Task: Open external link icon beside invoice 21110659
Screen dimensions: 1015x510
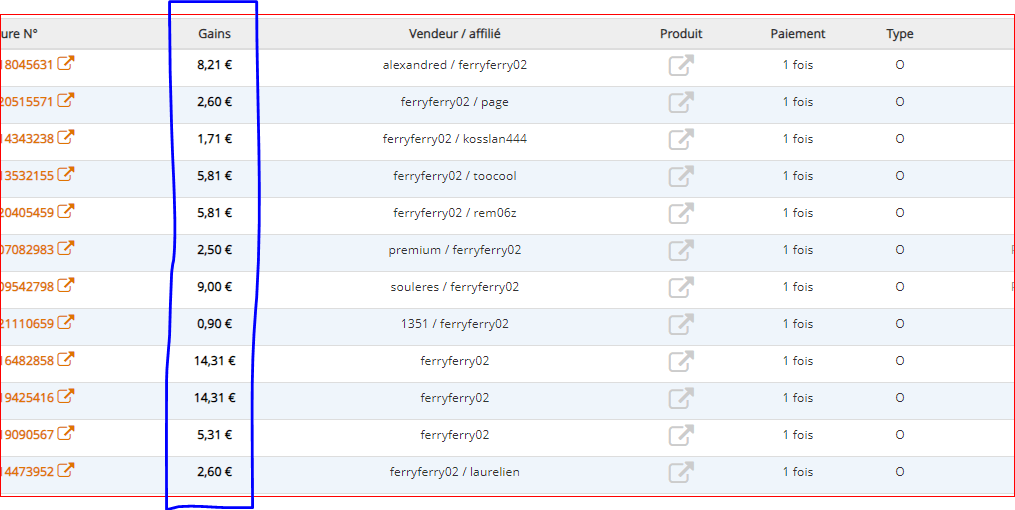Action: pyautogui.click(x=65, y=322)
